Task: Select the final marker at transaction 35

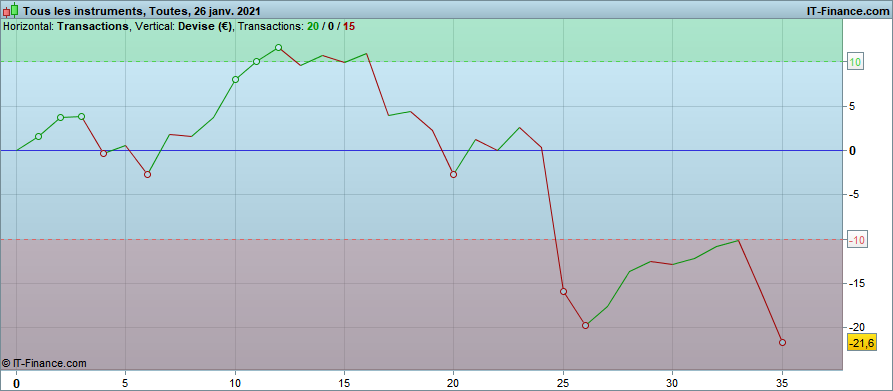Action: (x=783, y=343)
